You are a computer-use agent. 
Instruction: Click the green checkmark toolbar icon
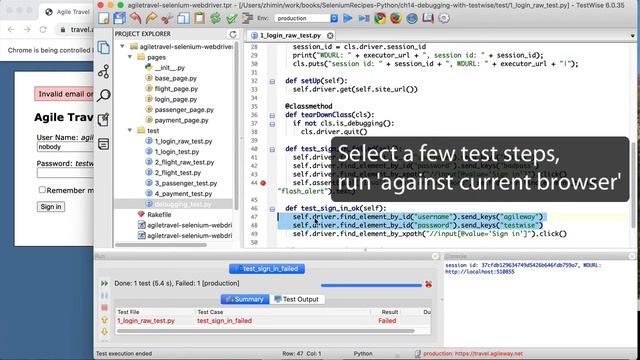tap(231, 18)
